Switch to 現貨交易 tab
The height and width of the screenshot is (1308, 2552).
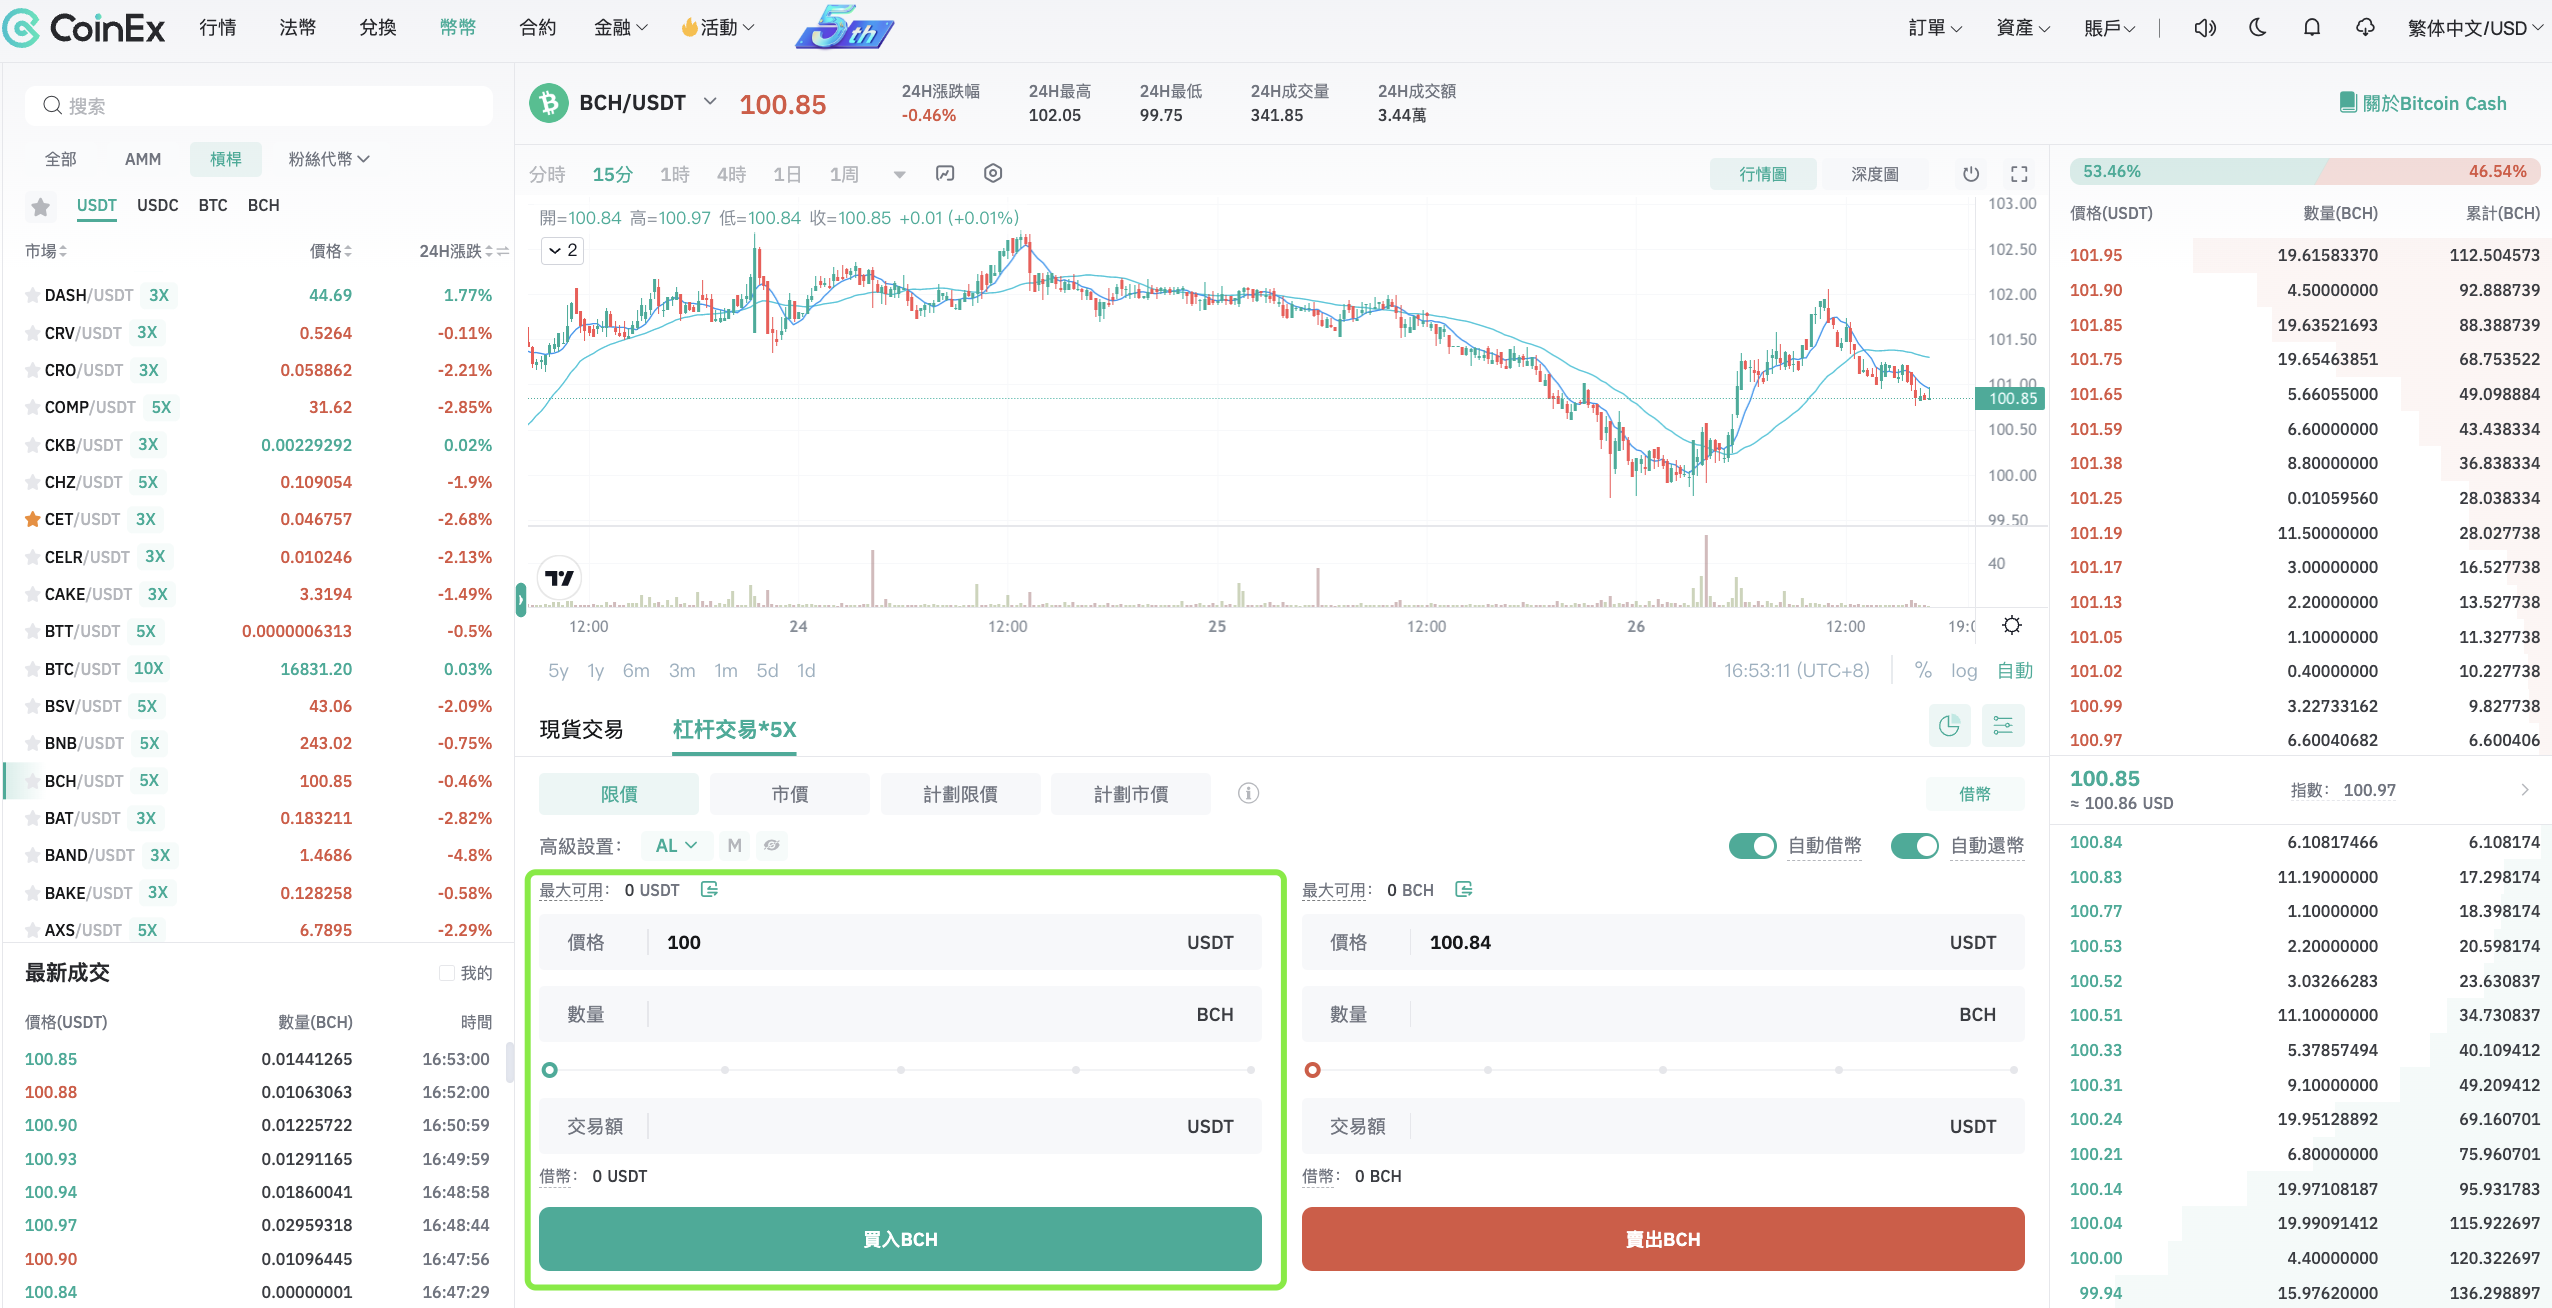[581, 729]
